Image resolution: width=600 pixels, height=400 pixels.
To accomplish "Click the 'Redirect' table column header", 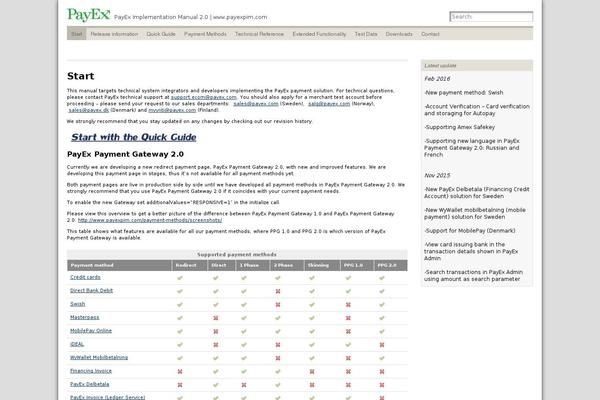I will click(186, 265).
